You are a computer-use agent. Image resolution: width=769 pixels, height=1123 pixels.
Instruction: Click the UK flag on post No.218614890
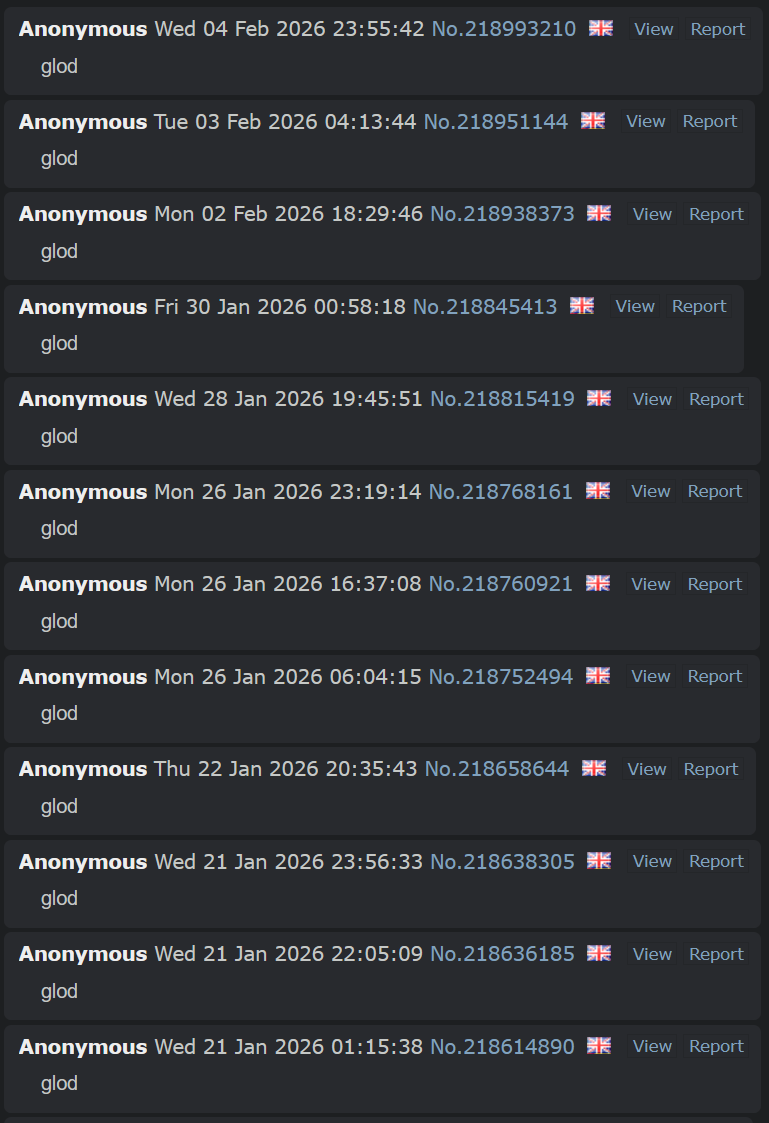599,1046
